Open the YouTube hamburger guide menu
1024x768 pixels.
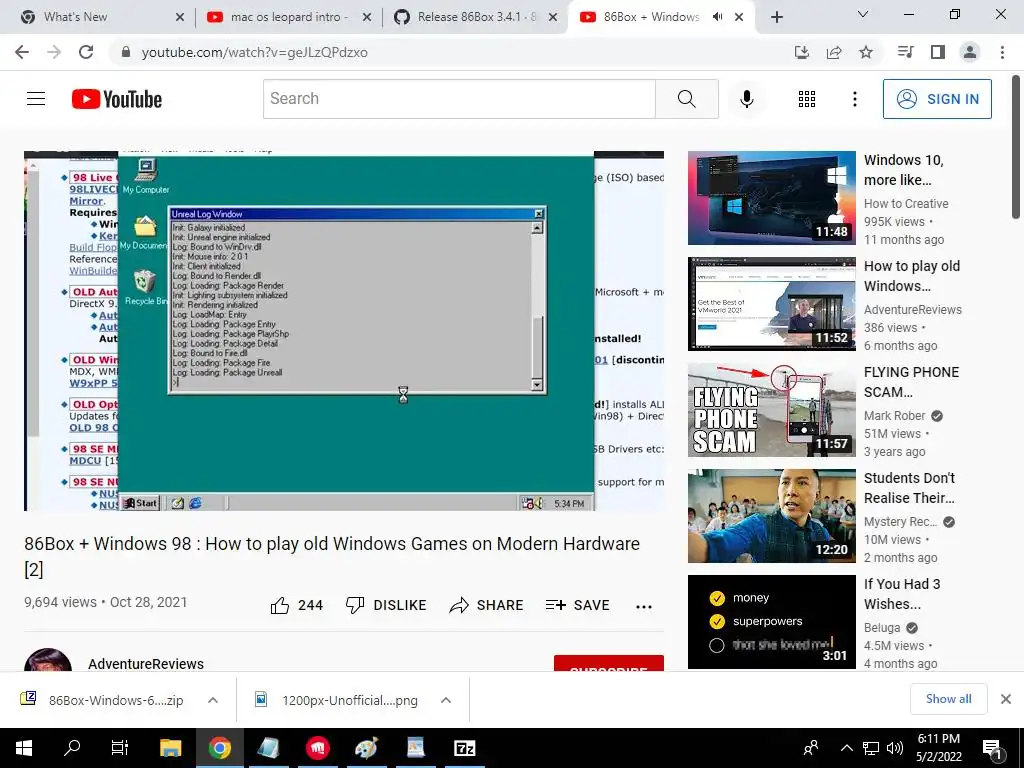point(36,99)
